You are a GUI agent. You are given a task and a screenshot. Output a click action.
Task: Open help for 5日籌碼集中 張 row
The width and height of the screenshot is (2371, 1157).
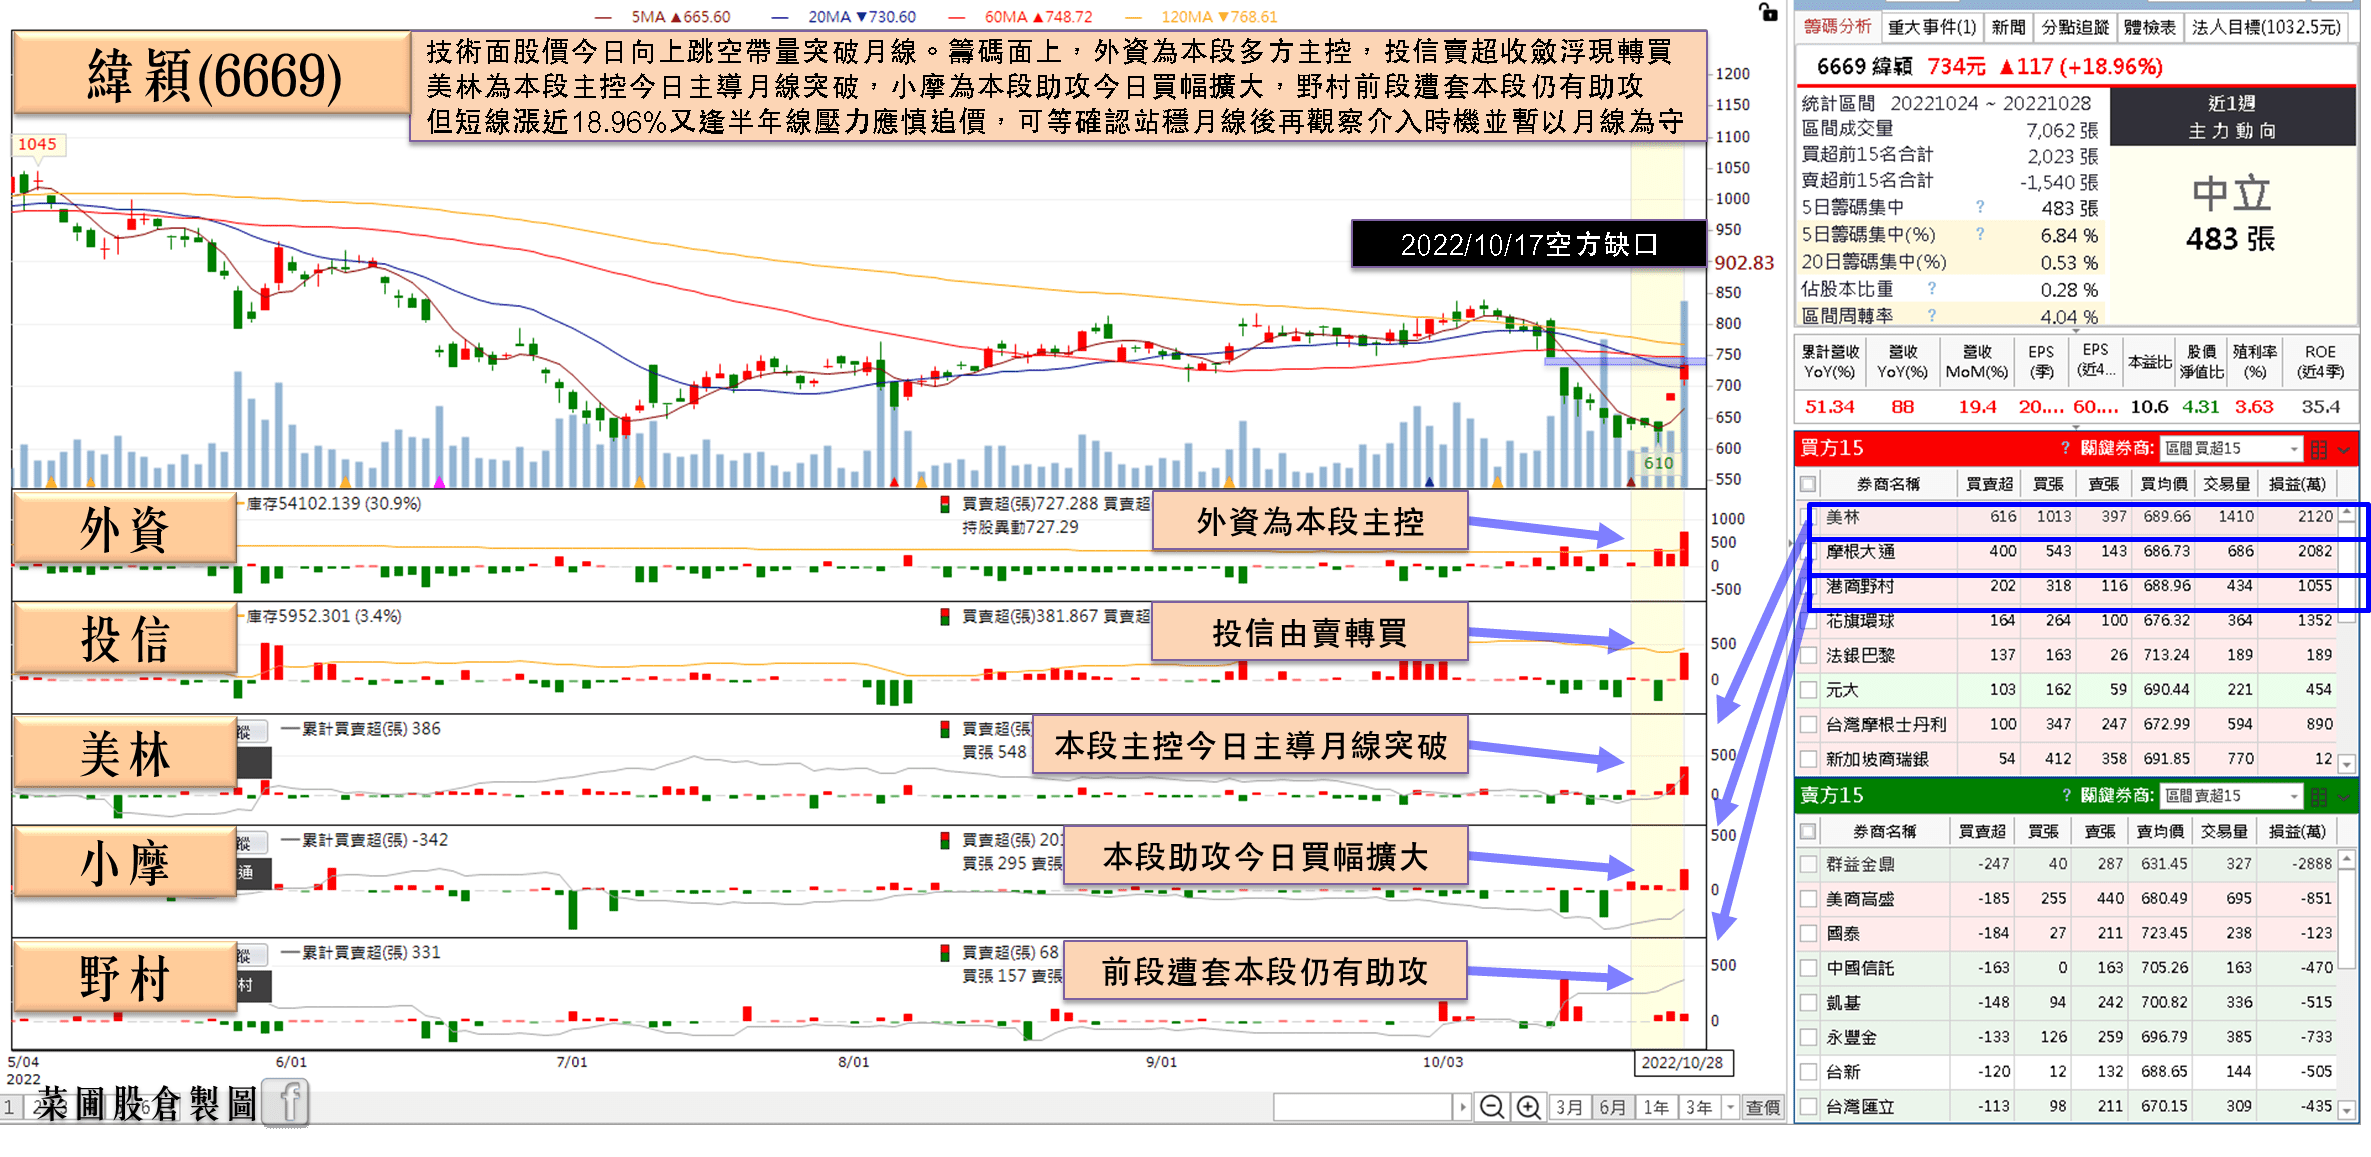[x=1980, y=207]
